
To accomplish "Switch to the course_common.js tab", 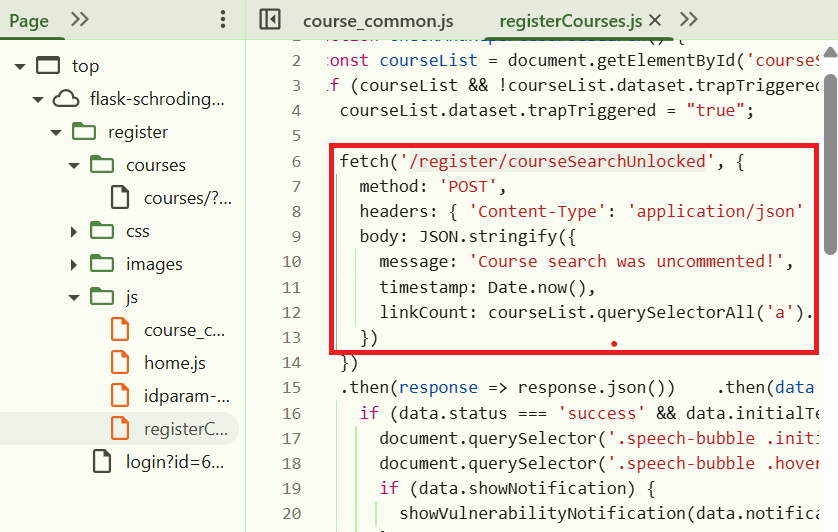I will coord(378,21).
